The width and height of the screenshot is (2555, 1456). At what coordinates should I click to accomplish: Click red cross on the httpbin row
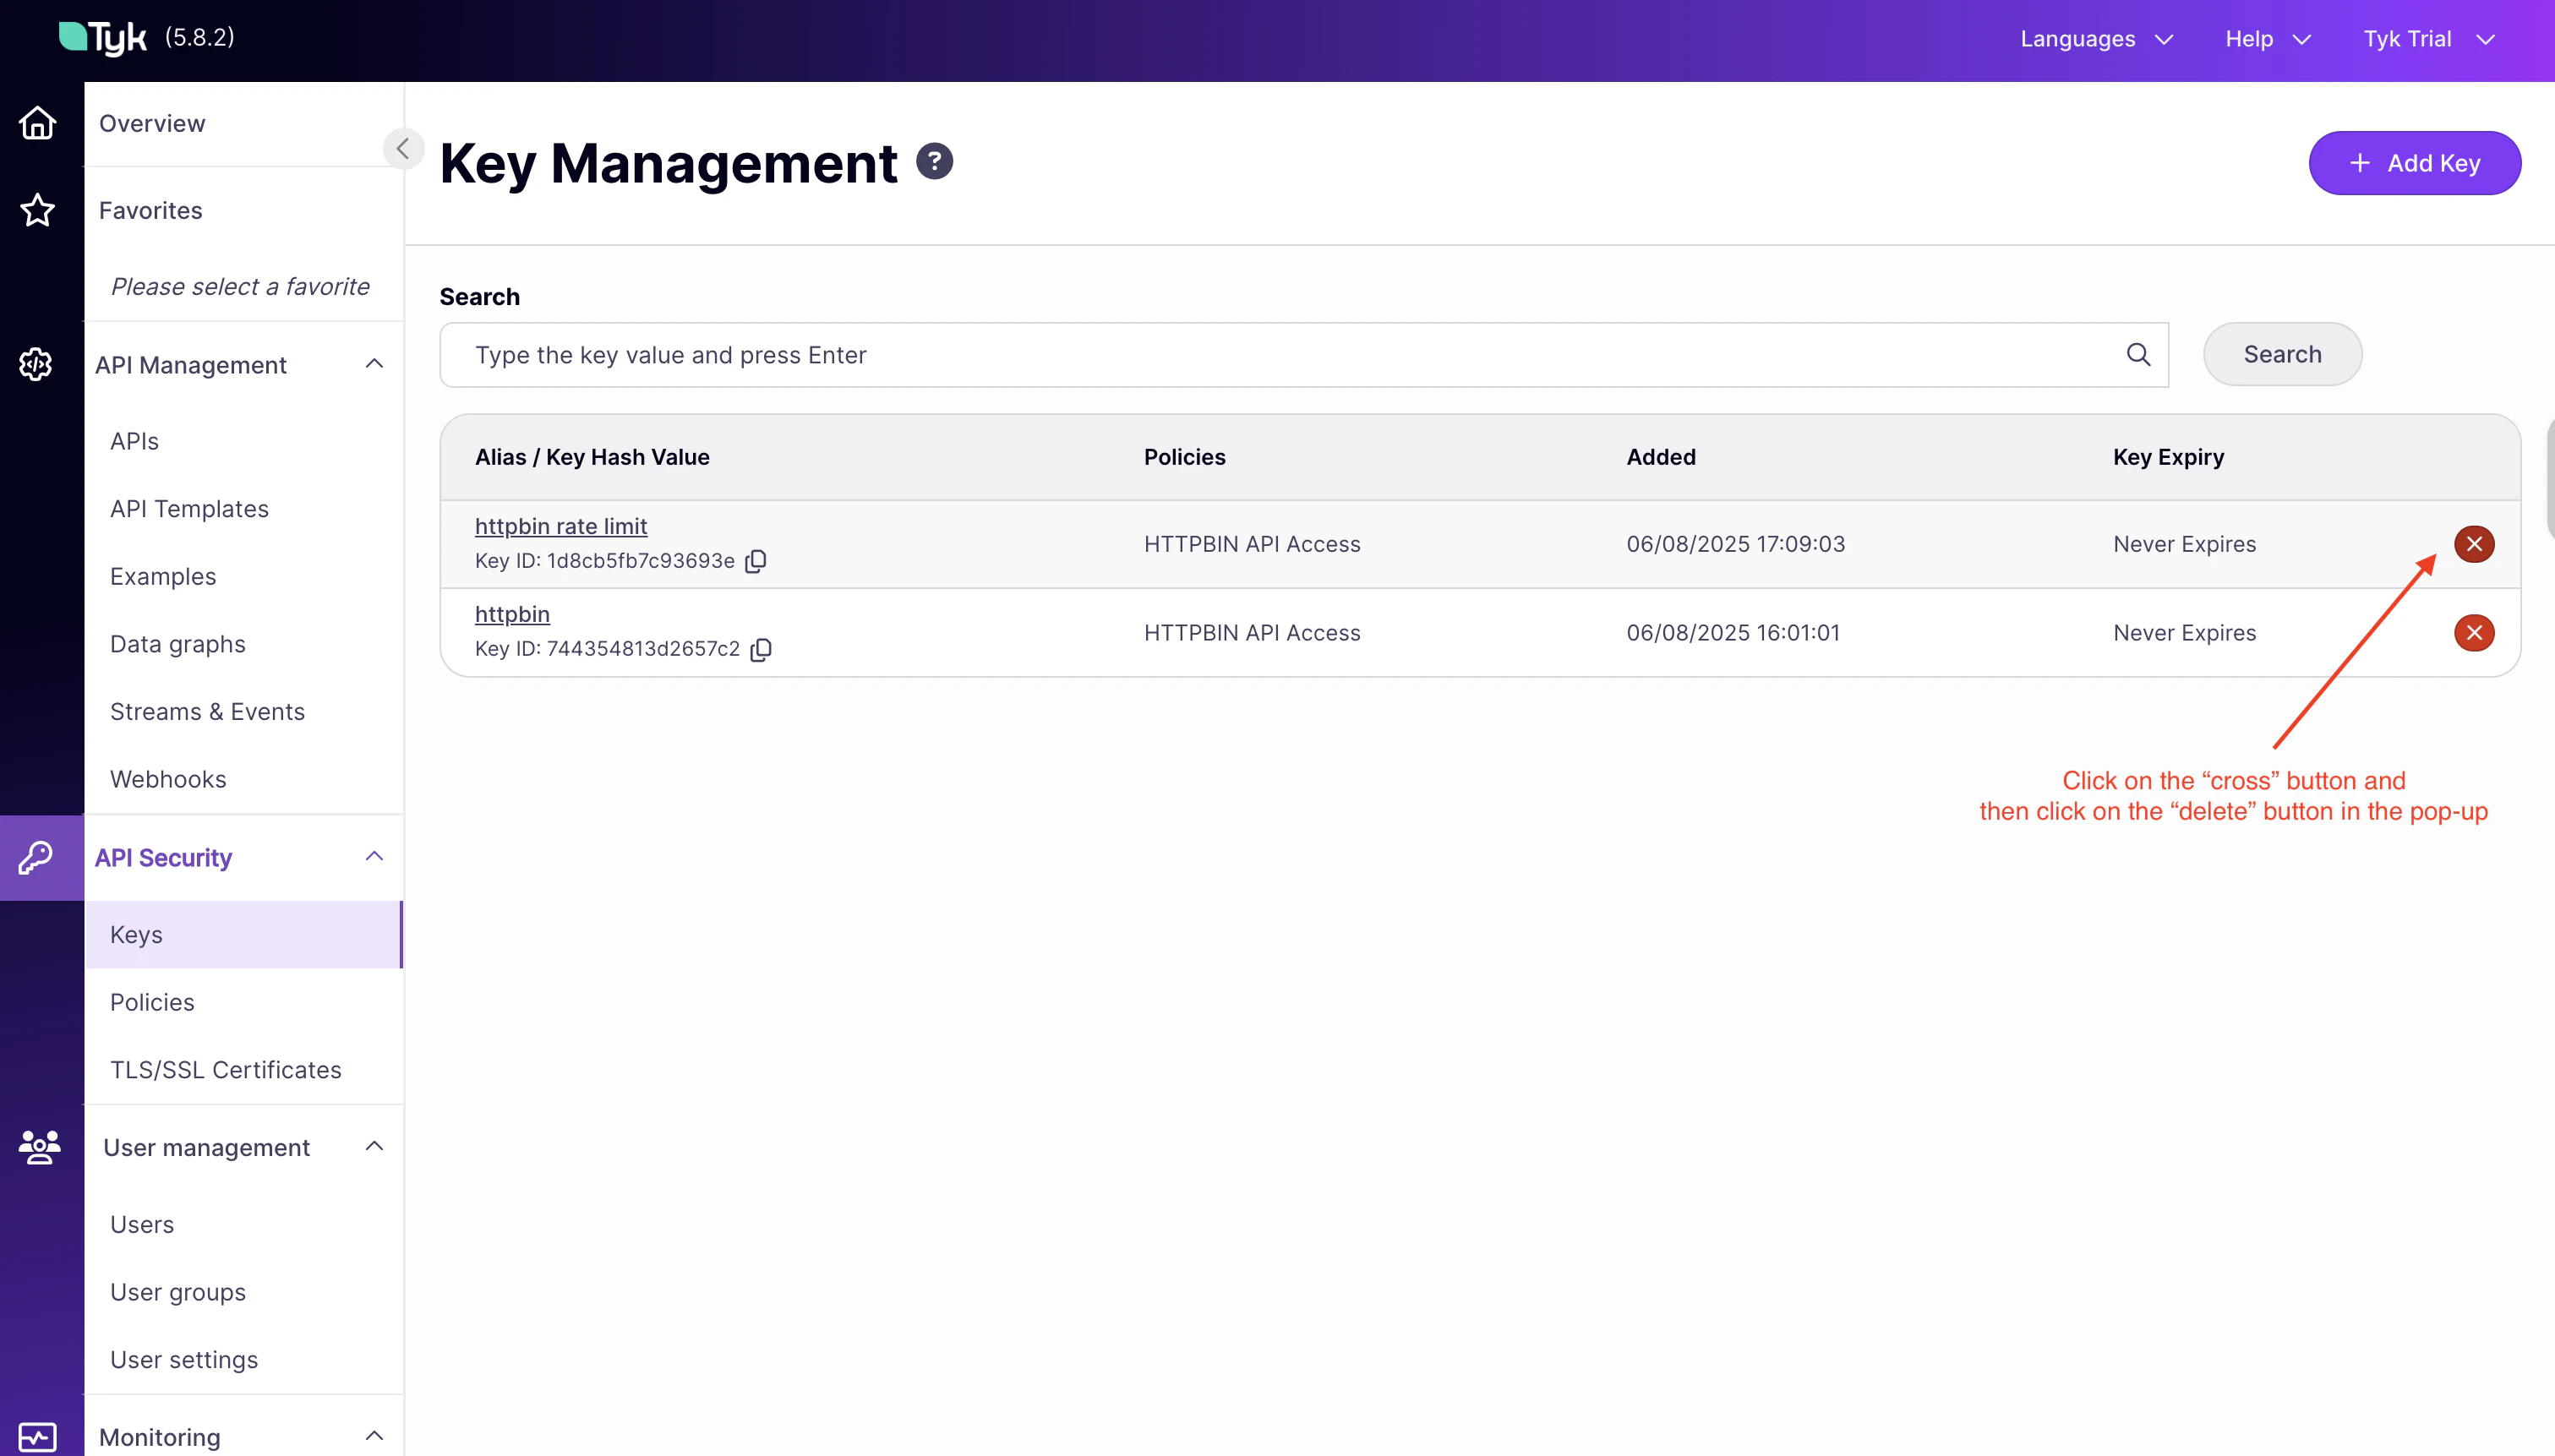click(2473, 632)
